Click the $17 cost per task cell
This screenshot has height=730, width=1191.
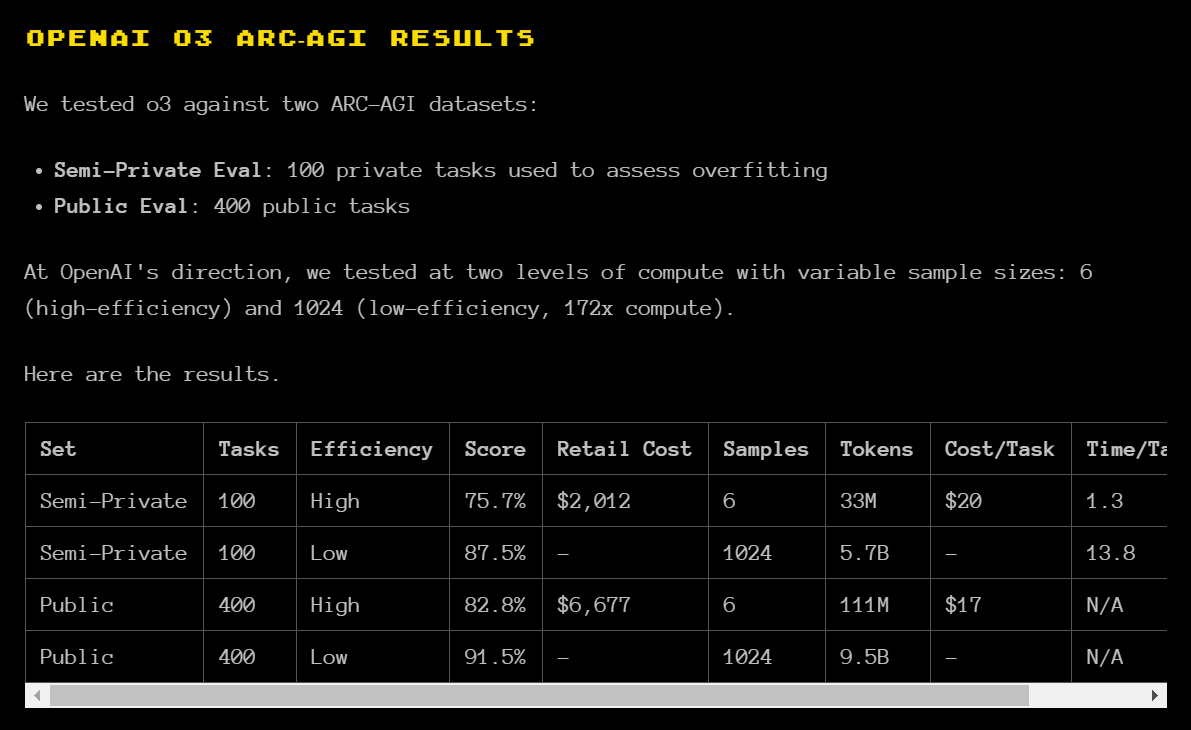pos(1000,605)
